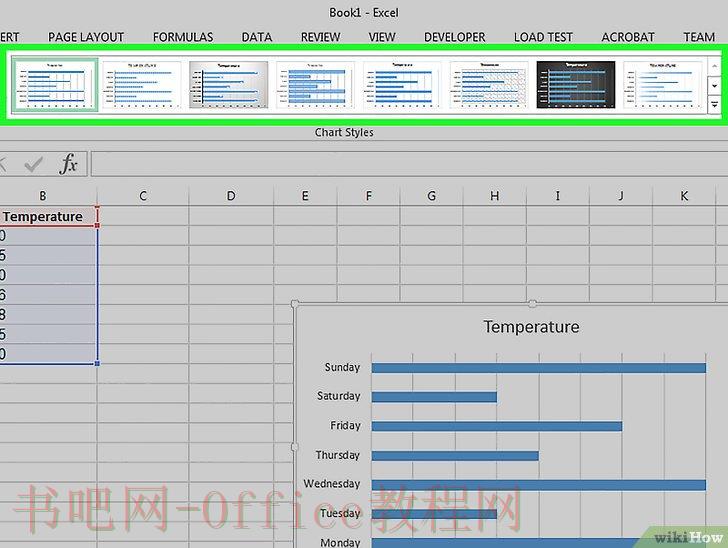Apply the gray gradient chart style

coord(228,85)
